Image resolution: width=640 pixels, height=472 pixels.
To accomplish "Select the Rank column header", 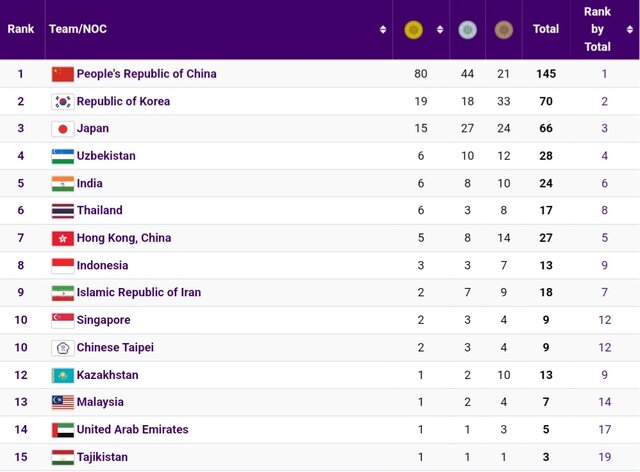I will point(21,30).
